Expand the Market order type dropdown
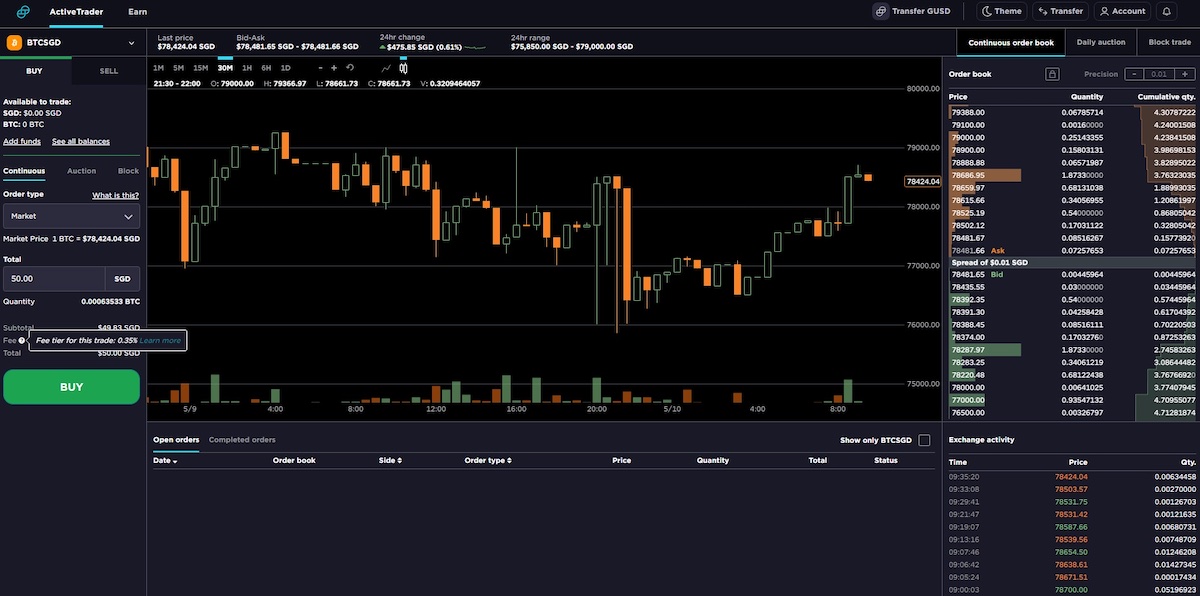Image resolution: width=1200 pixels, height=596 pixels. [x=72, y=216]
